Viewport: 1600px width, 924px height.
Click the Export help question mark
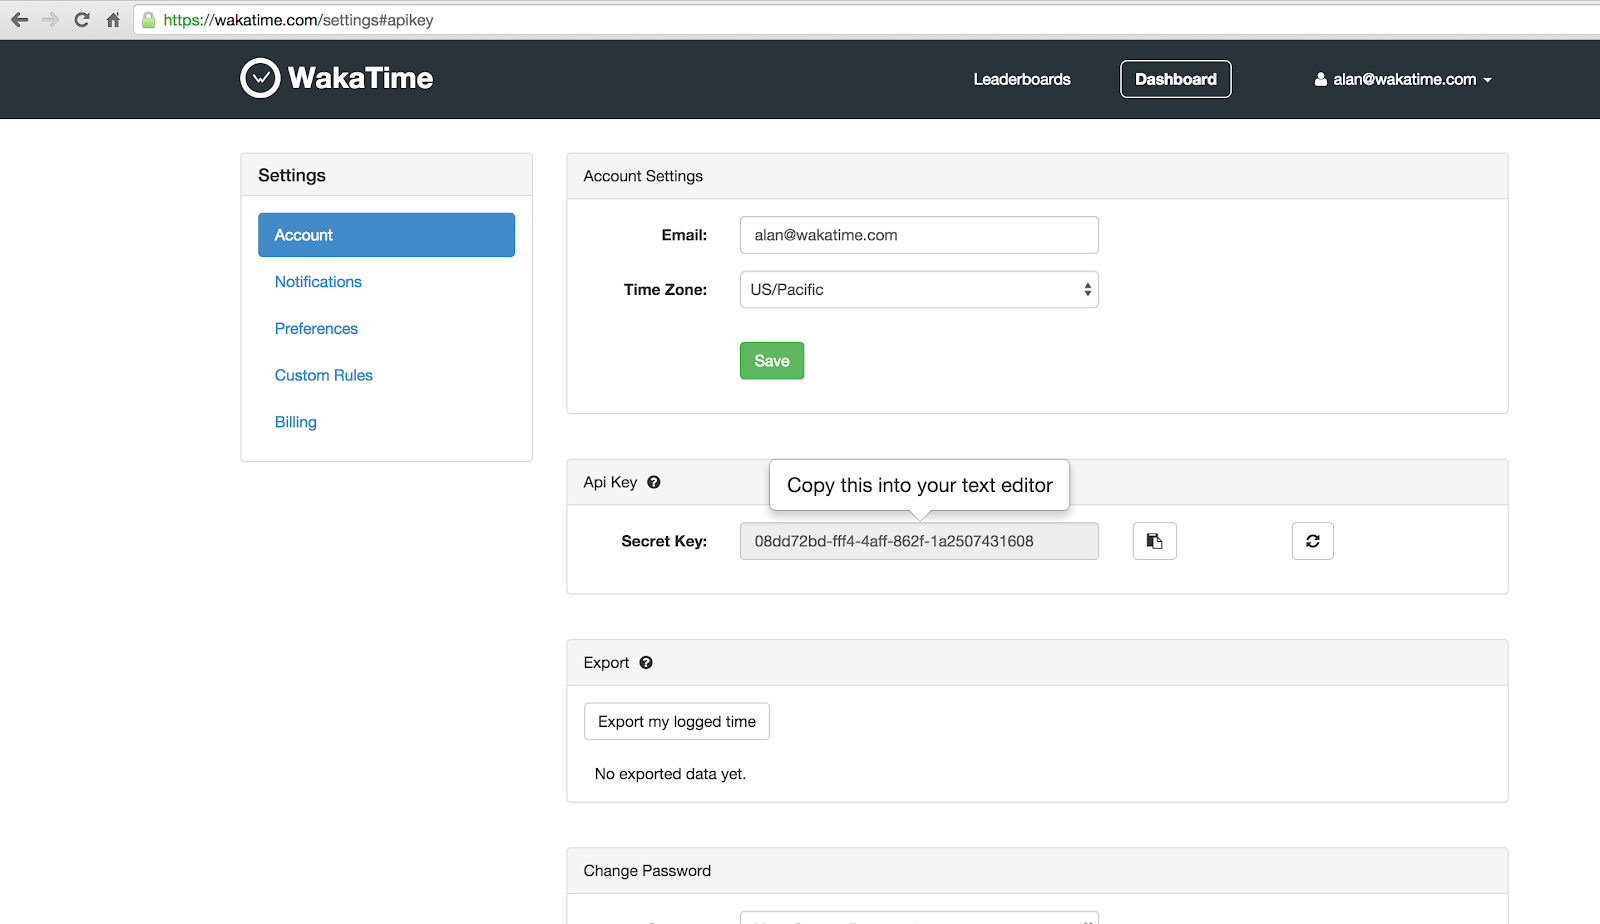tap(646, 662)
